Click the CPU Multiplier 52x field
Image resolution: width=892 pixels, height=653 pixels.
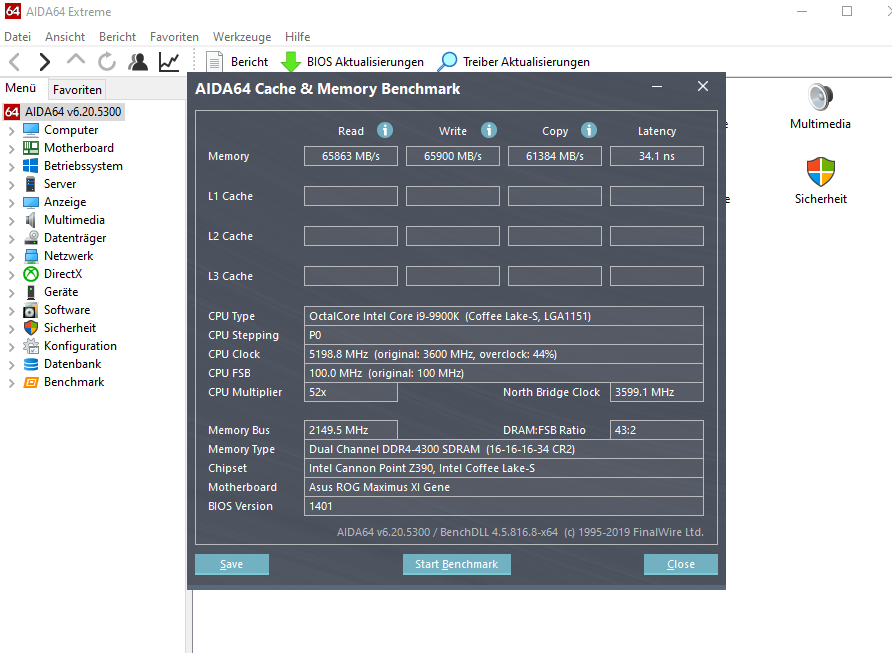[x=351, y=392]
